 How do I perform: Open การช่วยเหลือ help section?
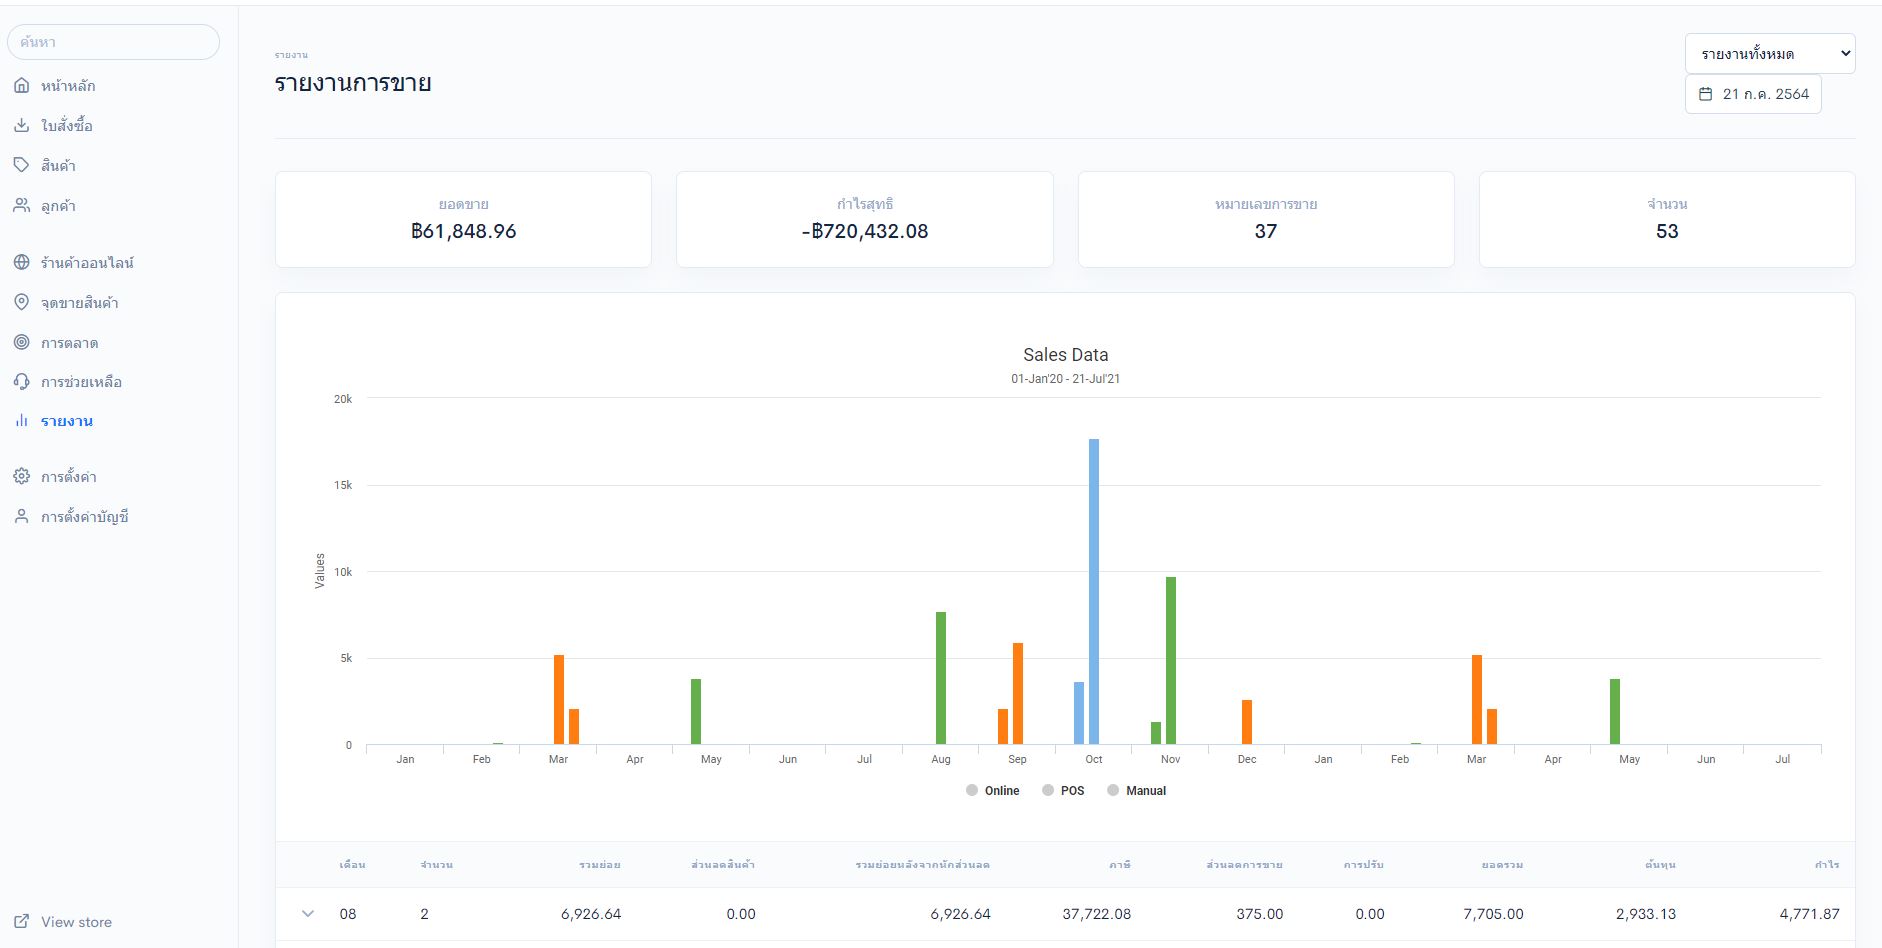pos(81,382)
